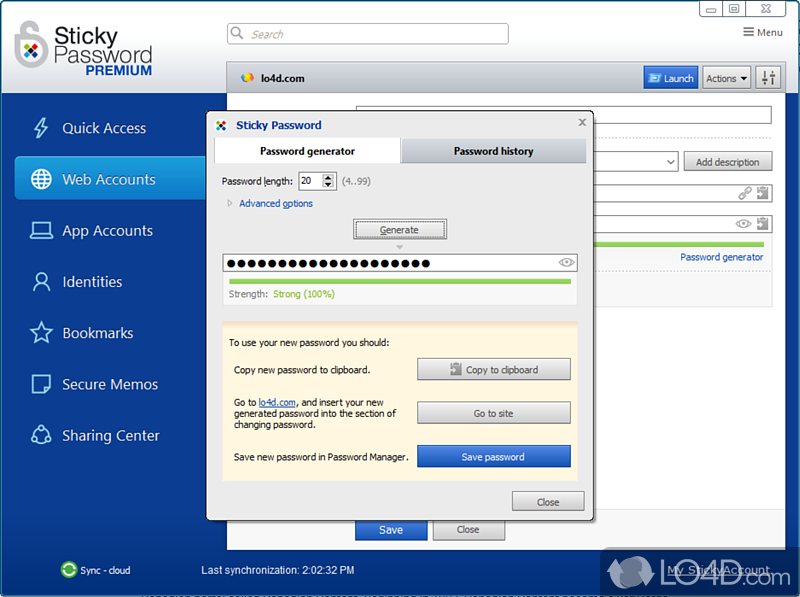
Task: Click Save password button
Action: coord(493,457)
